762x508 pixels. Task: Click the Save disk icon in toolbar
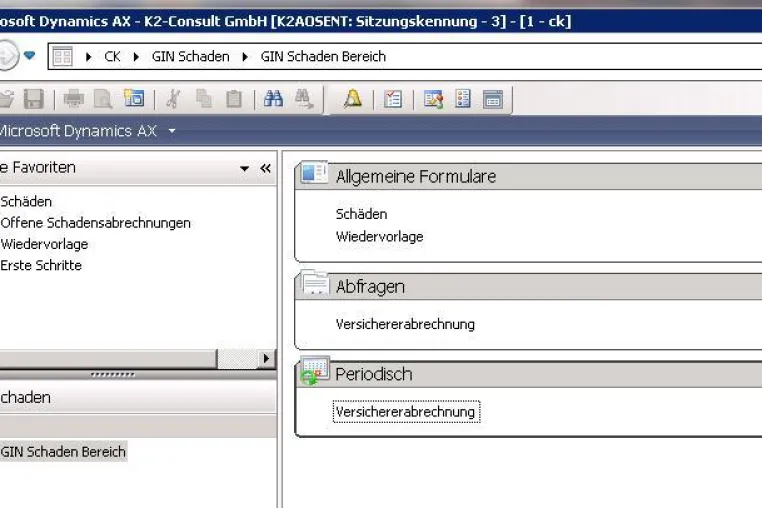pyautogui.click(x=34, y=99)
